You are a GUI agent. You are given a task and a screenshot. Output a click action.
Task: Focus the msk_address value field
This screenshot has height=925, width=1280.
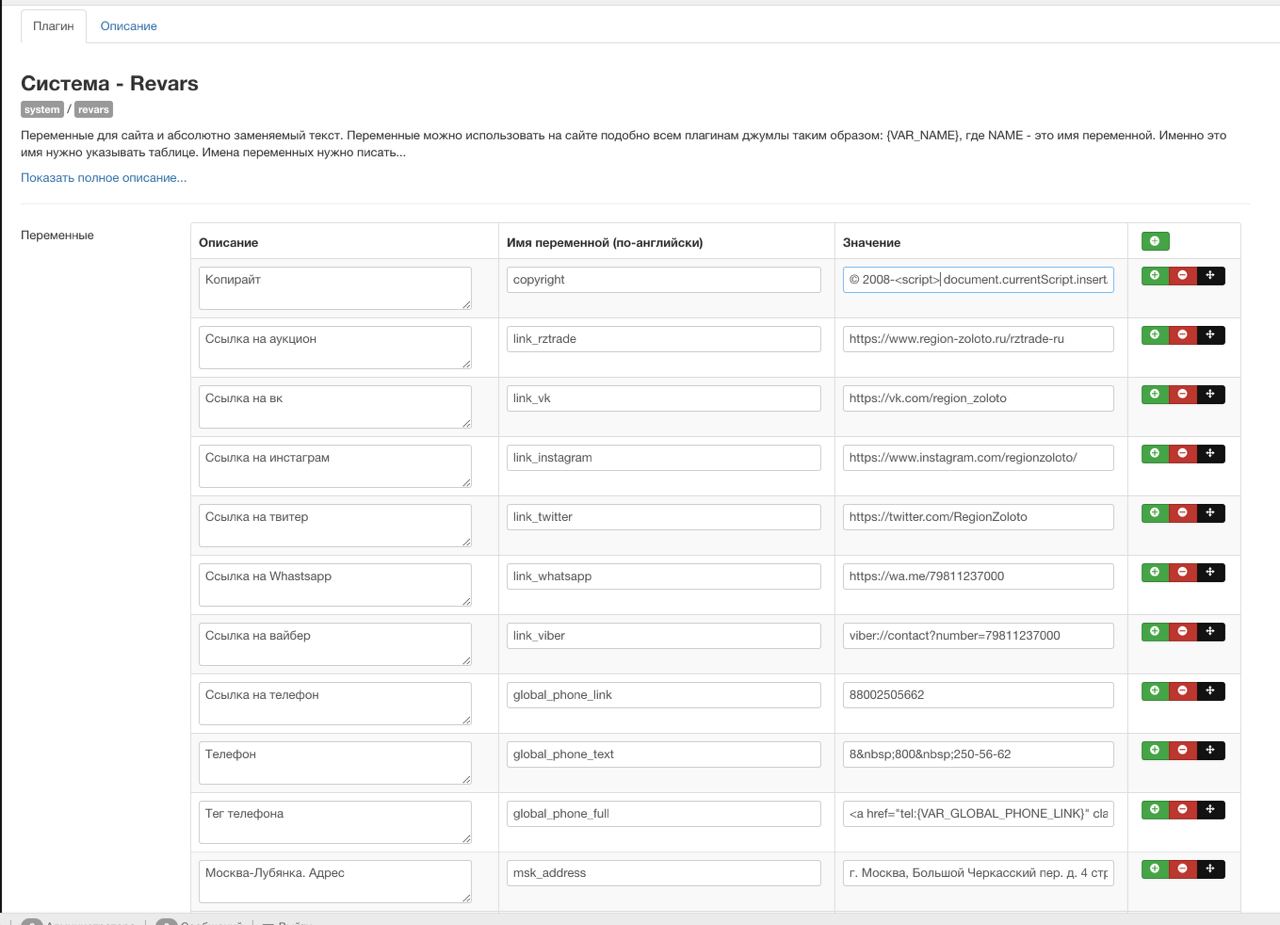[x=978, y=873]
